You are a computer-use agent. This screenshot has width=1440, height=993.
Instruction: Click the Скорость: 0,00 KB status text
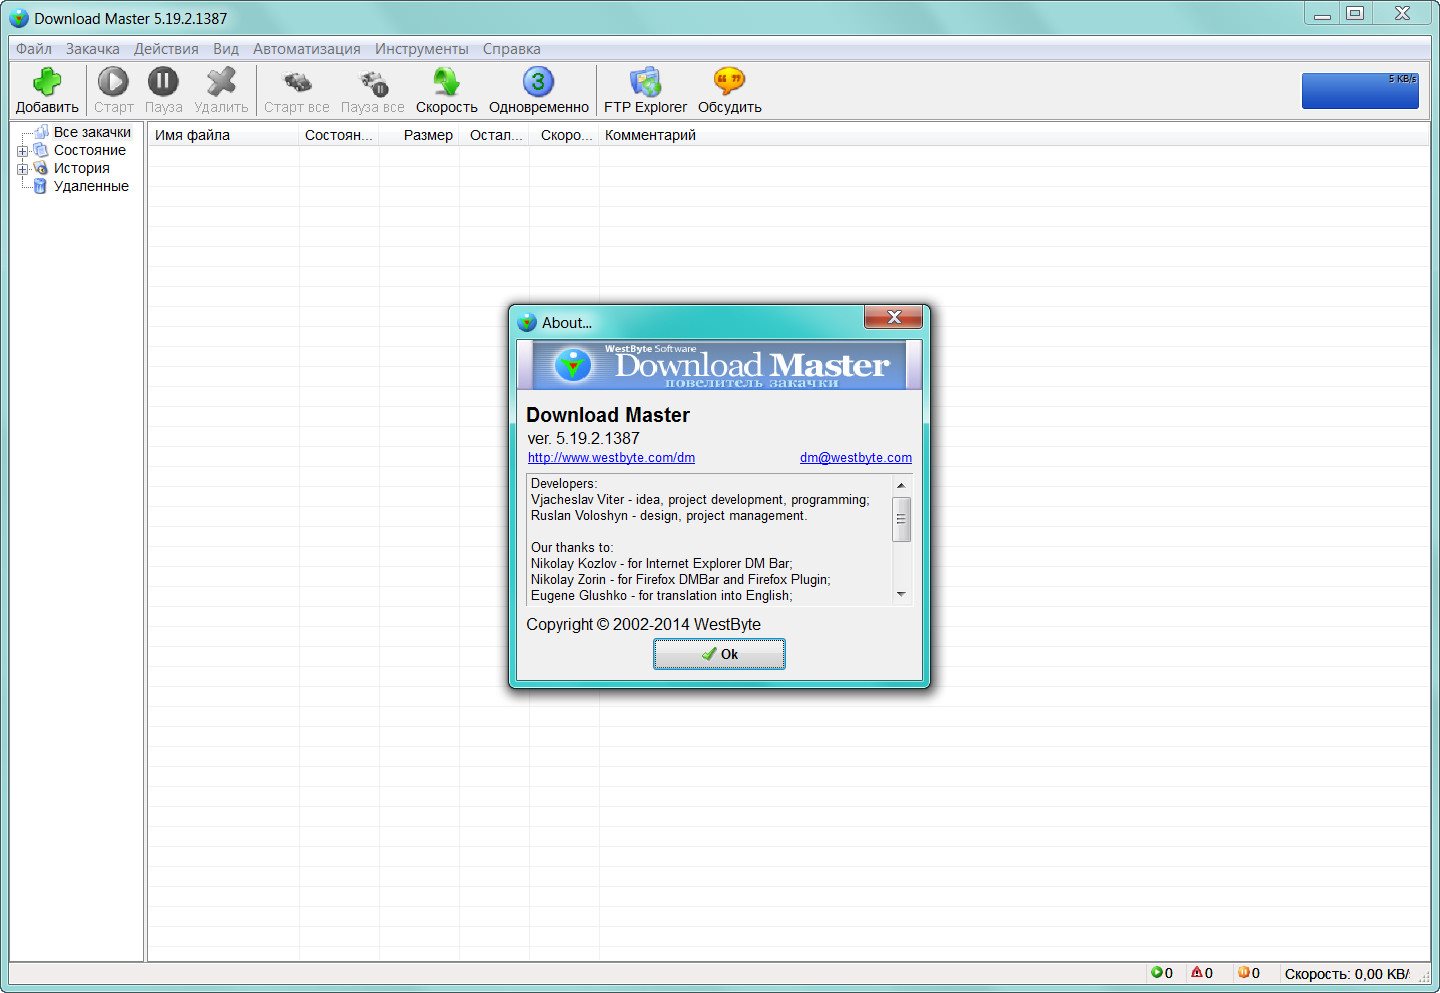1346,973
